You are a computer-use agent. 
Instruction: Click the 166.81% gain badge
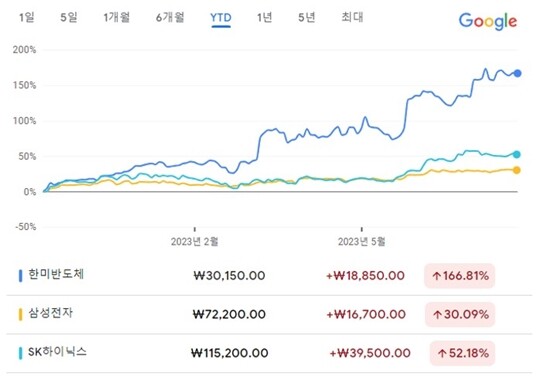click(x=459, y=276)
